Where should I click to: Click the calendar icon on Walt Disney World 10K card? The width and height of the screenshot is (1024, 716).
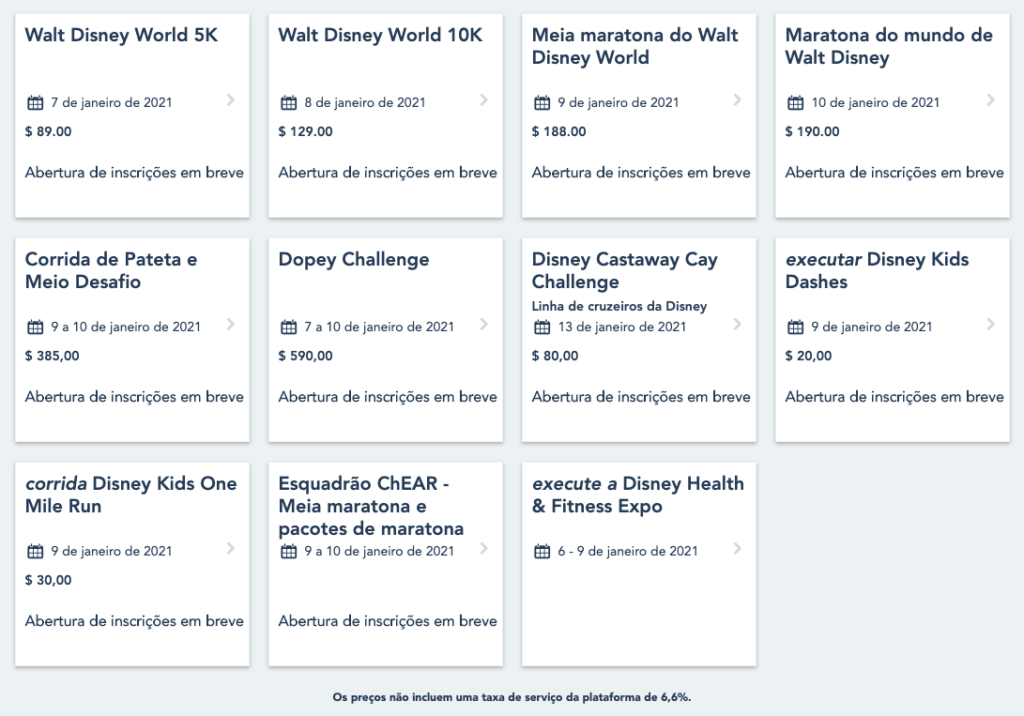coord(288,103)
